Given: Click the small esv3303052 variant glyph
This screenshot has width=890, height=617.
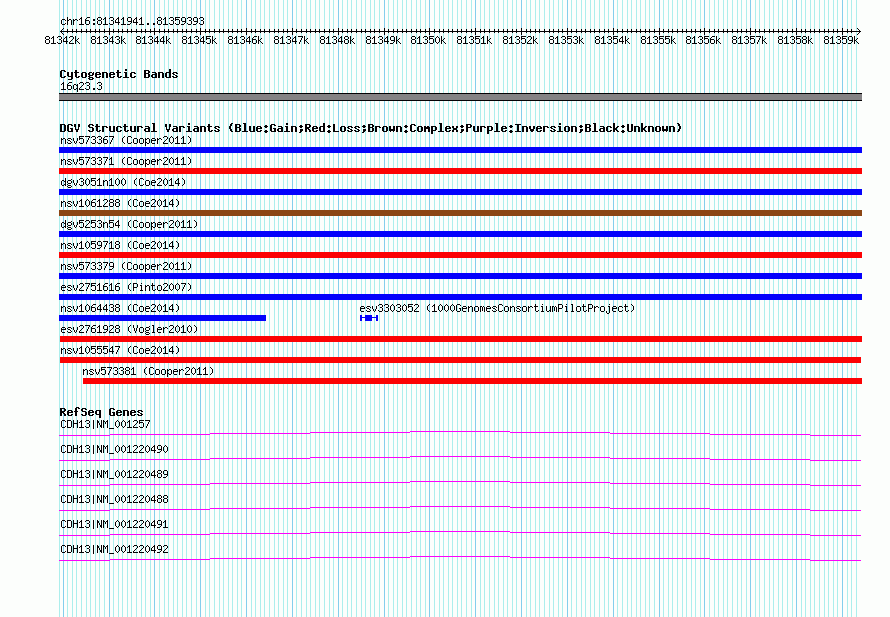Looking at the screenshot, I should 369,318.
